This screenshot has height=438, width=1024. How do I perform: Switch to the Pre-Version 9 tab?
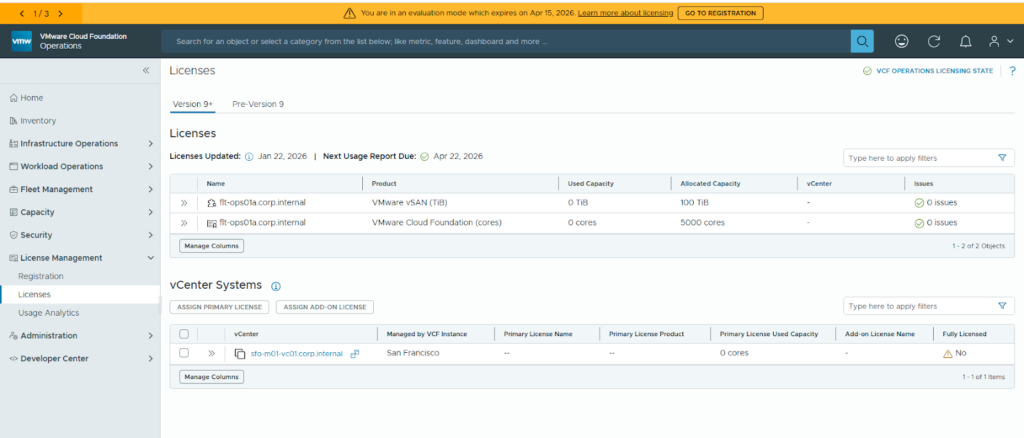[x=258, y=104]
